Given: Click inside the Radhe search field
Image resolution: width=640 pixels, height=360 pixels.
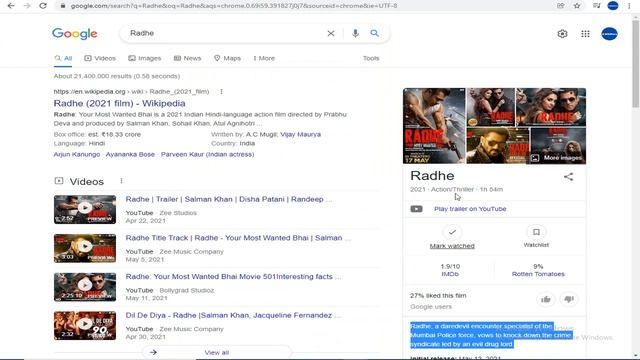Looking at the screenshot, I should (x=224, y=33).
